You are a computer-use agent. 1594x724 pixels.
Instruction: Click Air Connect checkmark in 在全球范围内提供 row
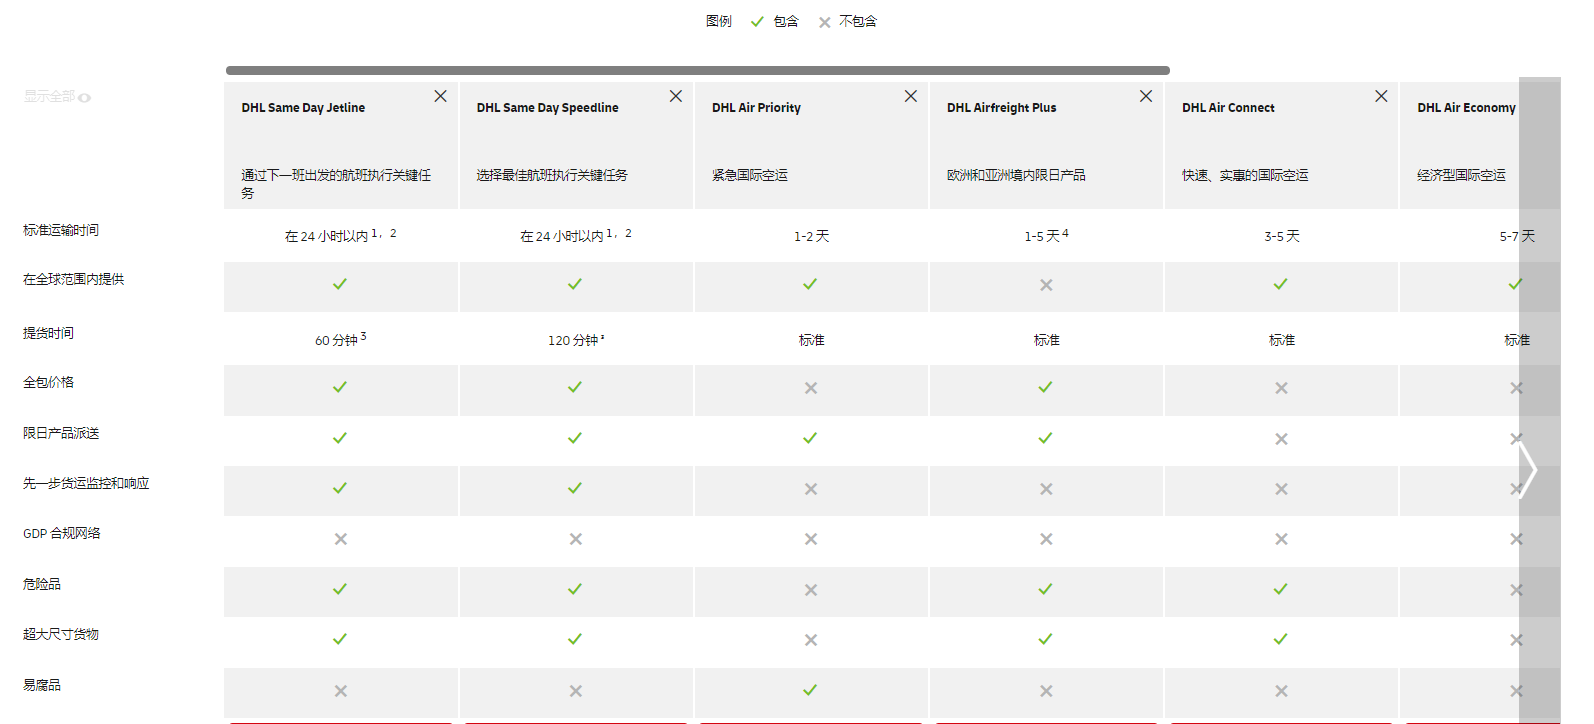[1280, 284]
